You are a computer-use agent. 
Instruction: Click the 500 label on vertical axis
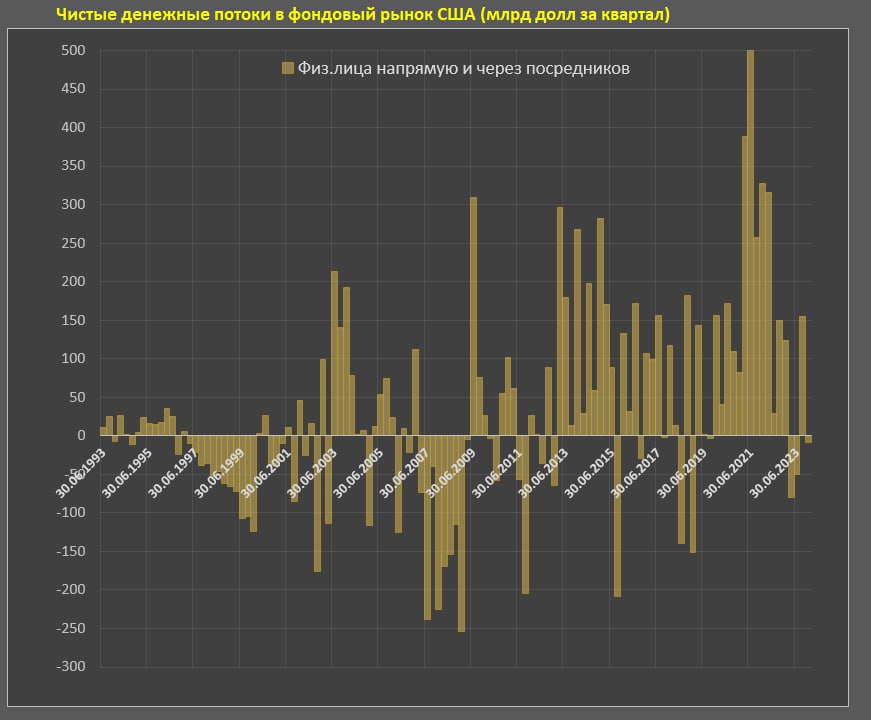coord(73,51)
